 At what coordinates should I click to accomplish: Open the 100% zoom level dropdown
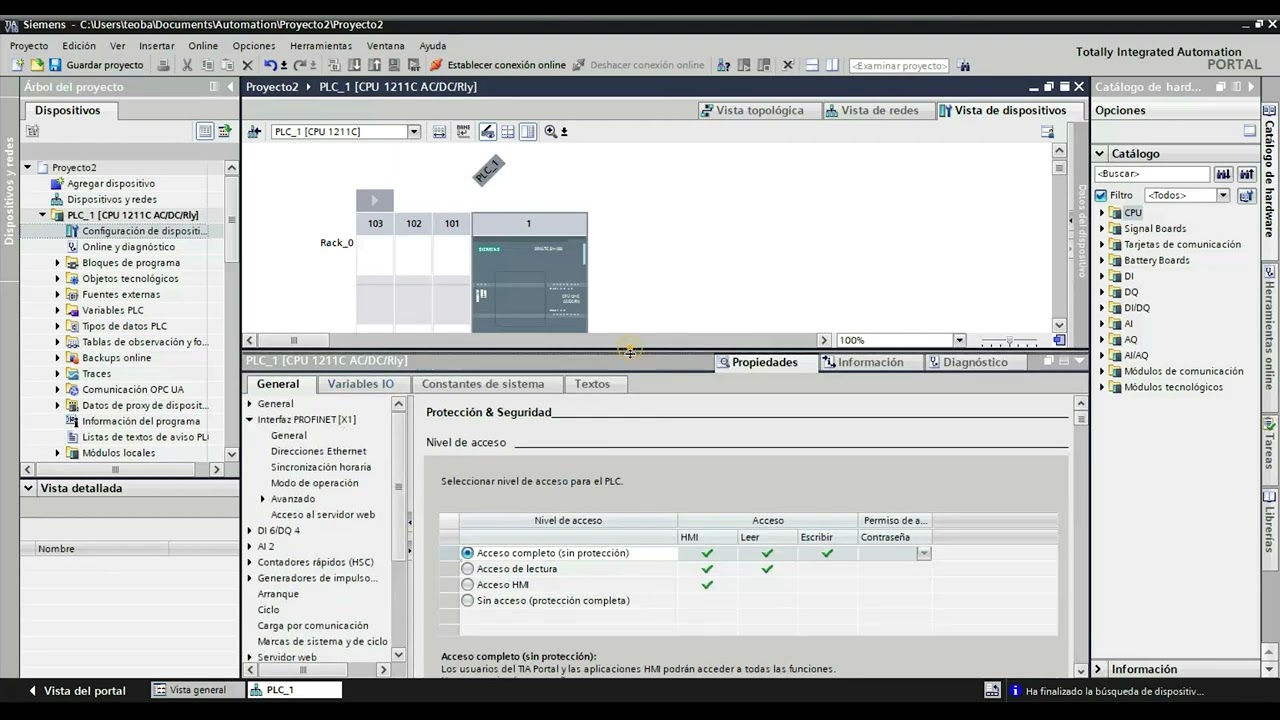(959, 340)
